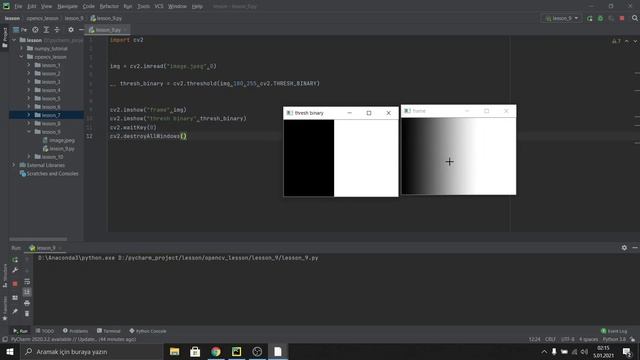Expand the lesson_4 folder
Image resolution: width=640 pixels, height=360 pixels.
tap(29, 90)
